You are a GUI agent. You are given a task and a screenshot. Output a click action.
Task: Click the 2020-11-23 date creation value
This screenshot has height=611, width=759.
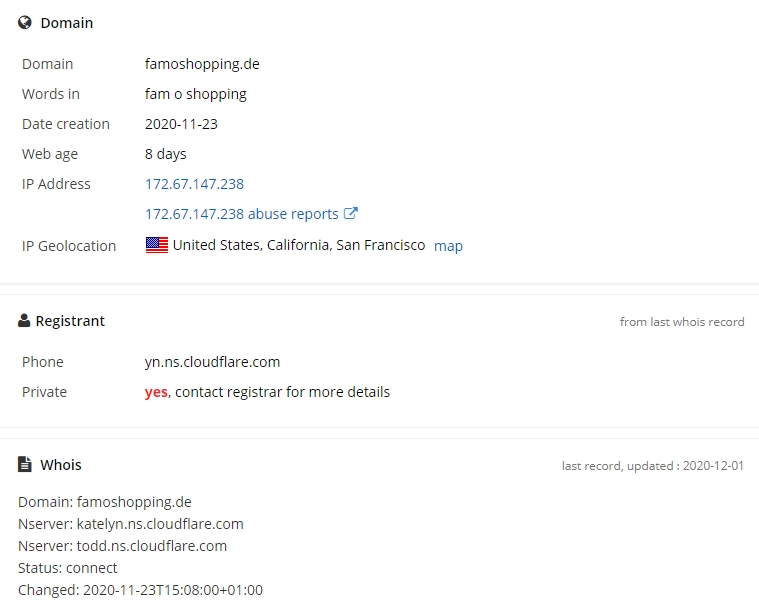181,124
